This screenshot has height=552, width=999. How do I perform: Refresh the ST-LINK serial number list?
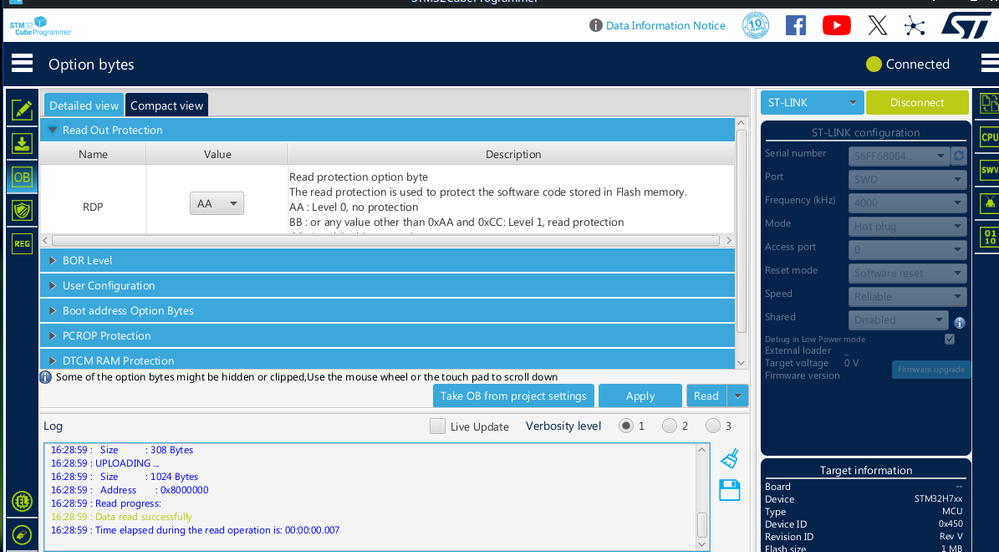point(959,156)
